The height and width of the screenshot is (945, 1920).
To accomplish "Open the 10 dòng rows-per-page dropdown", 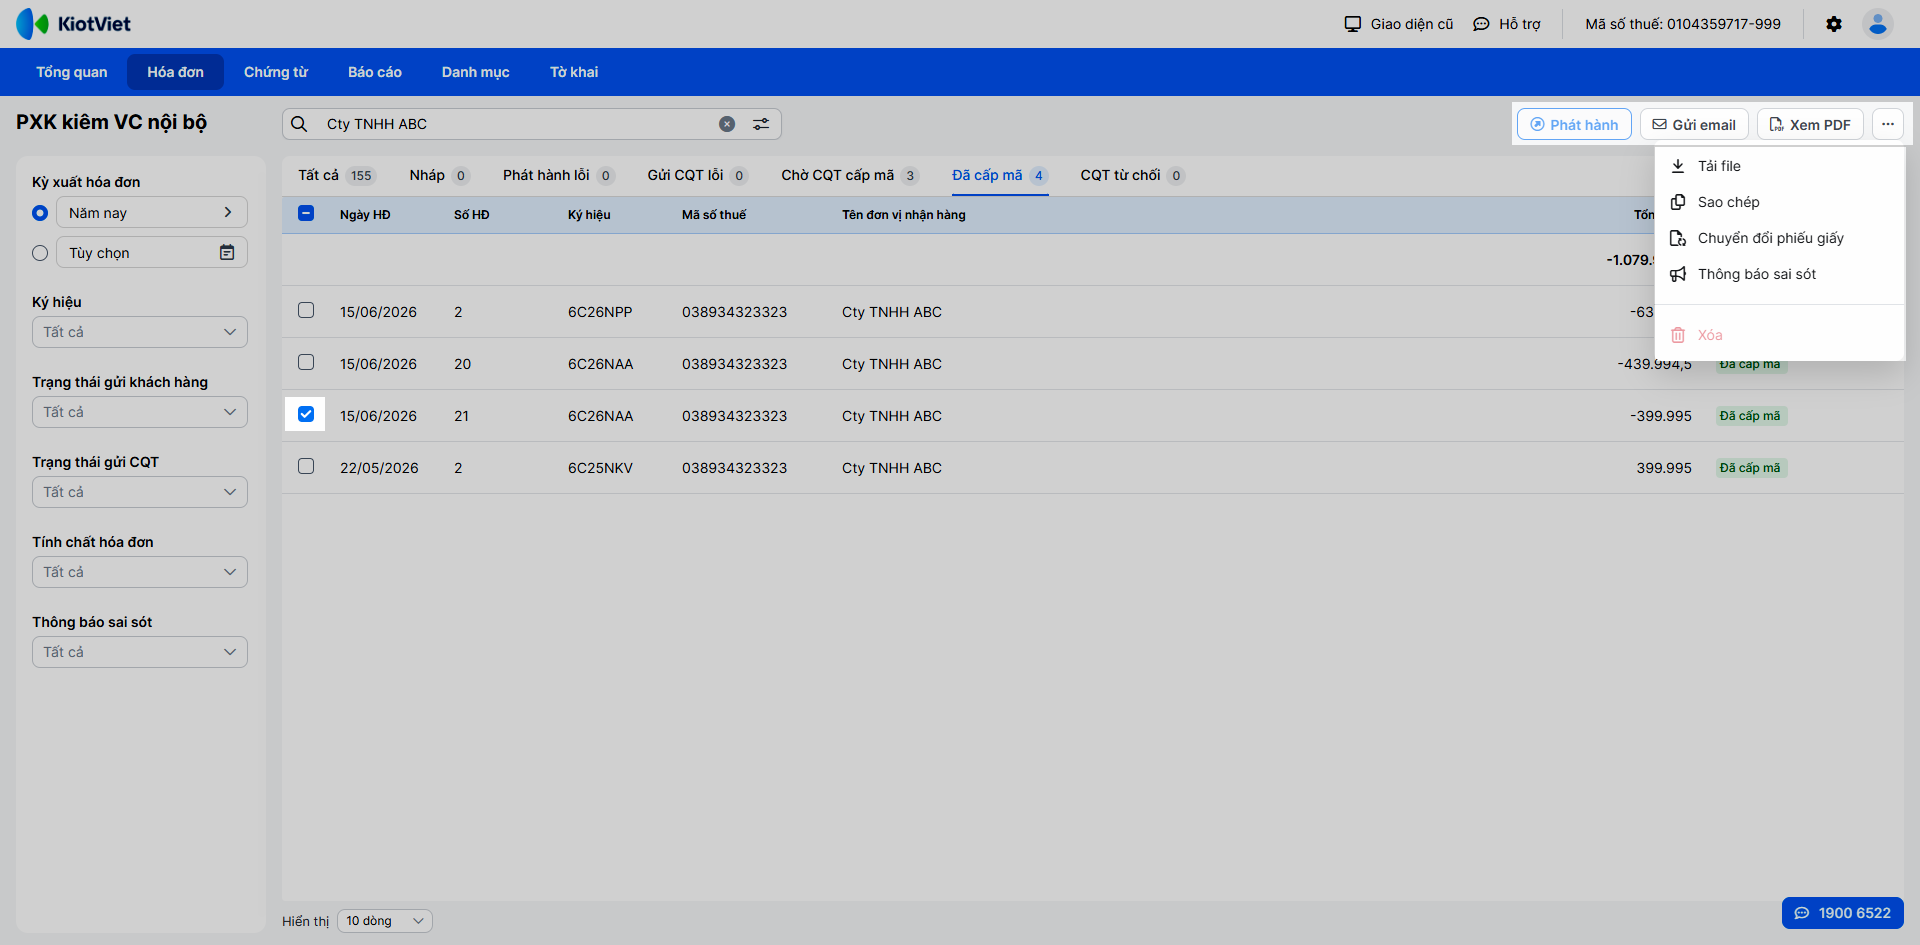I will (385, 921).
